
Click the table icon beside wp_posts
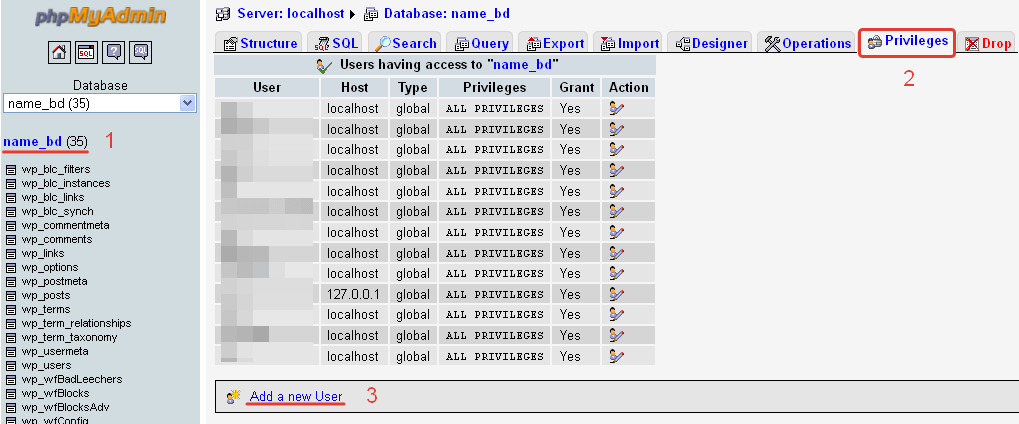tap(11, 296)
